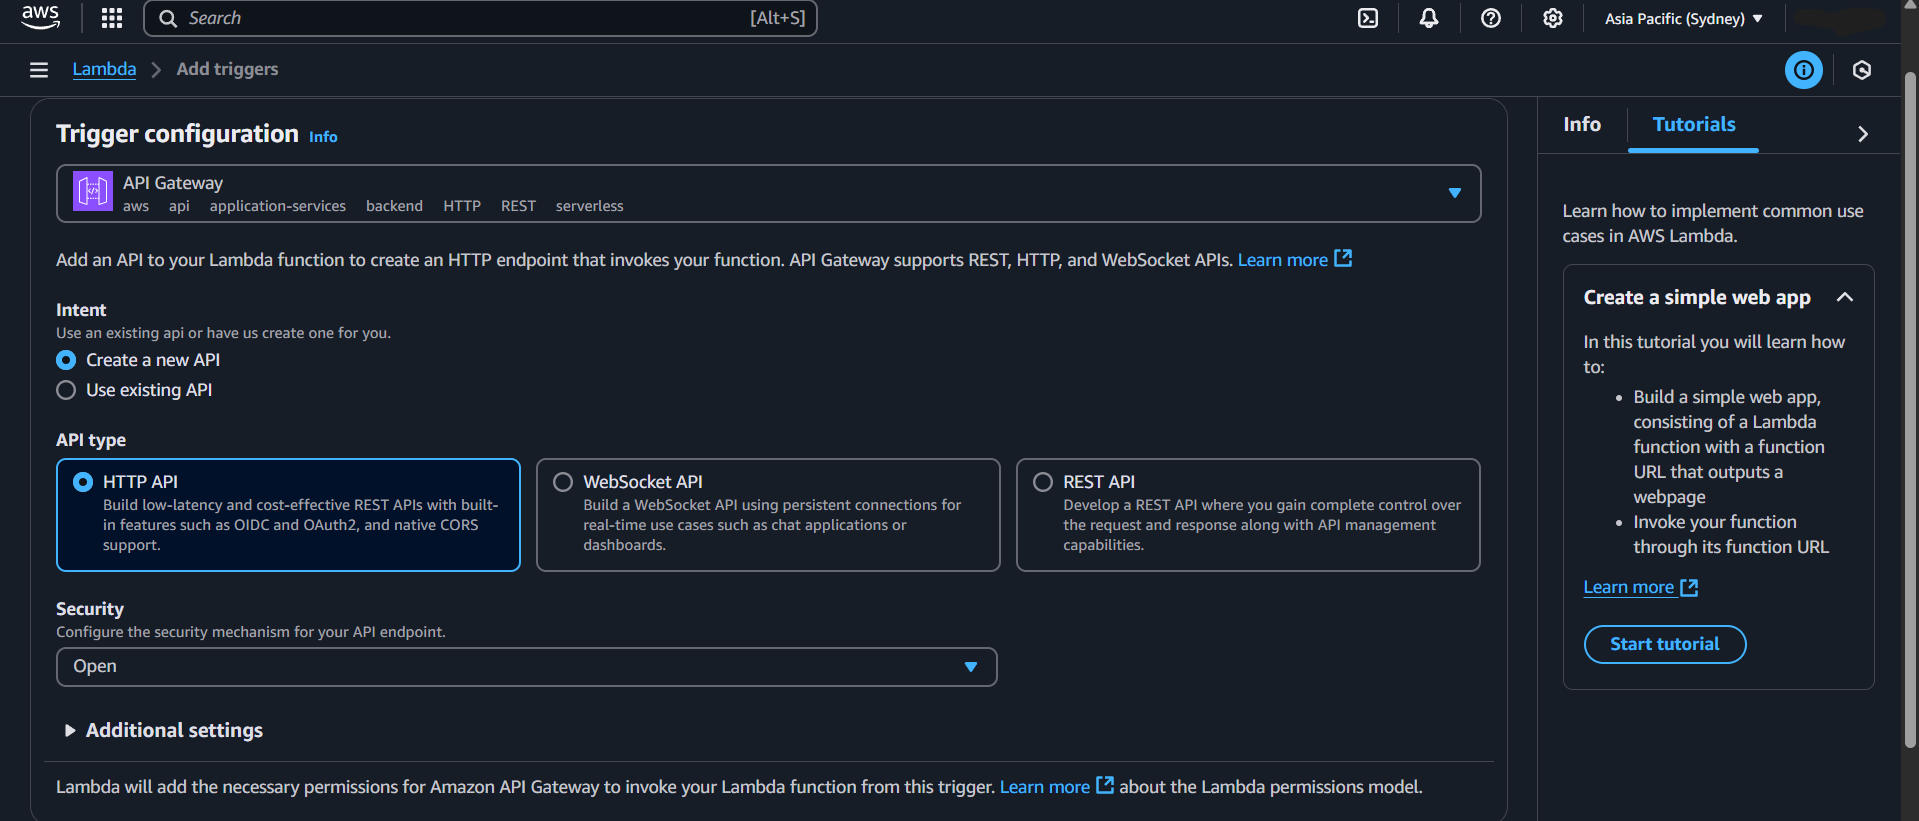Screen dimensions: 1919x821
Task: Open the notifications bell
Action: [1429, 18]
